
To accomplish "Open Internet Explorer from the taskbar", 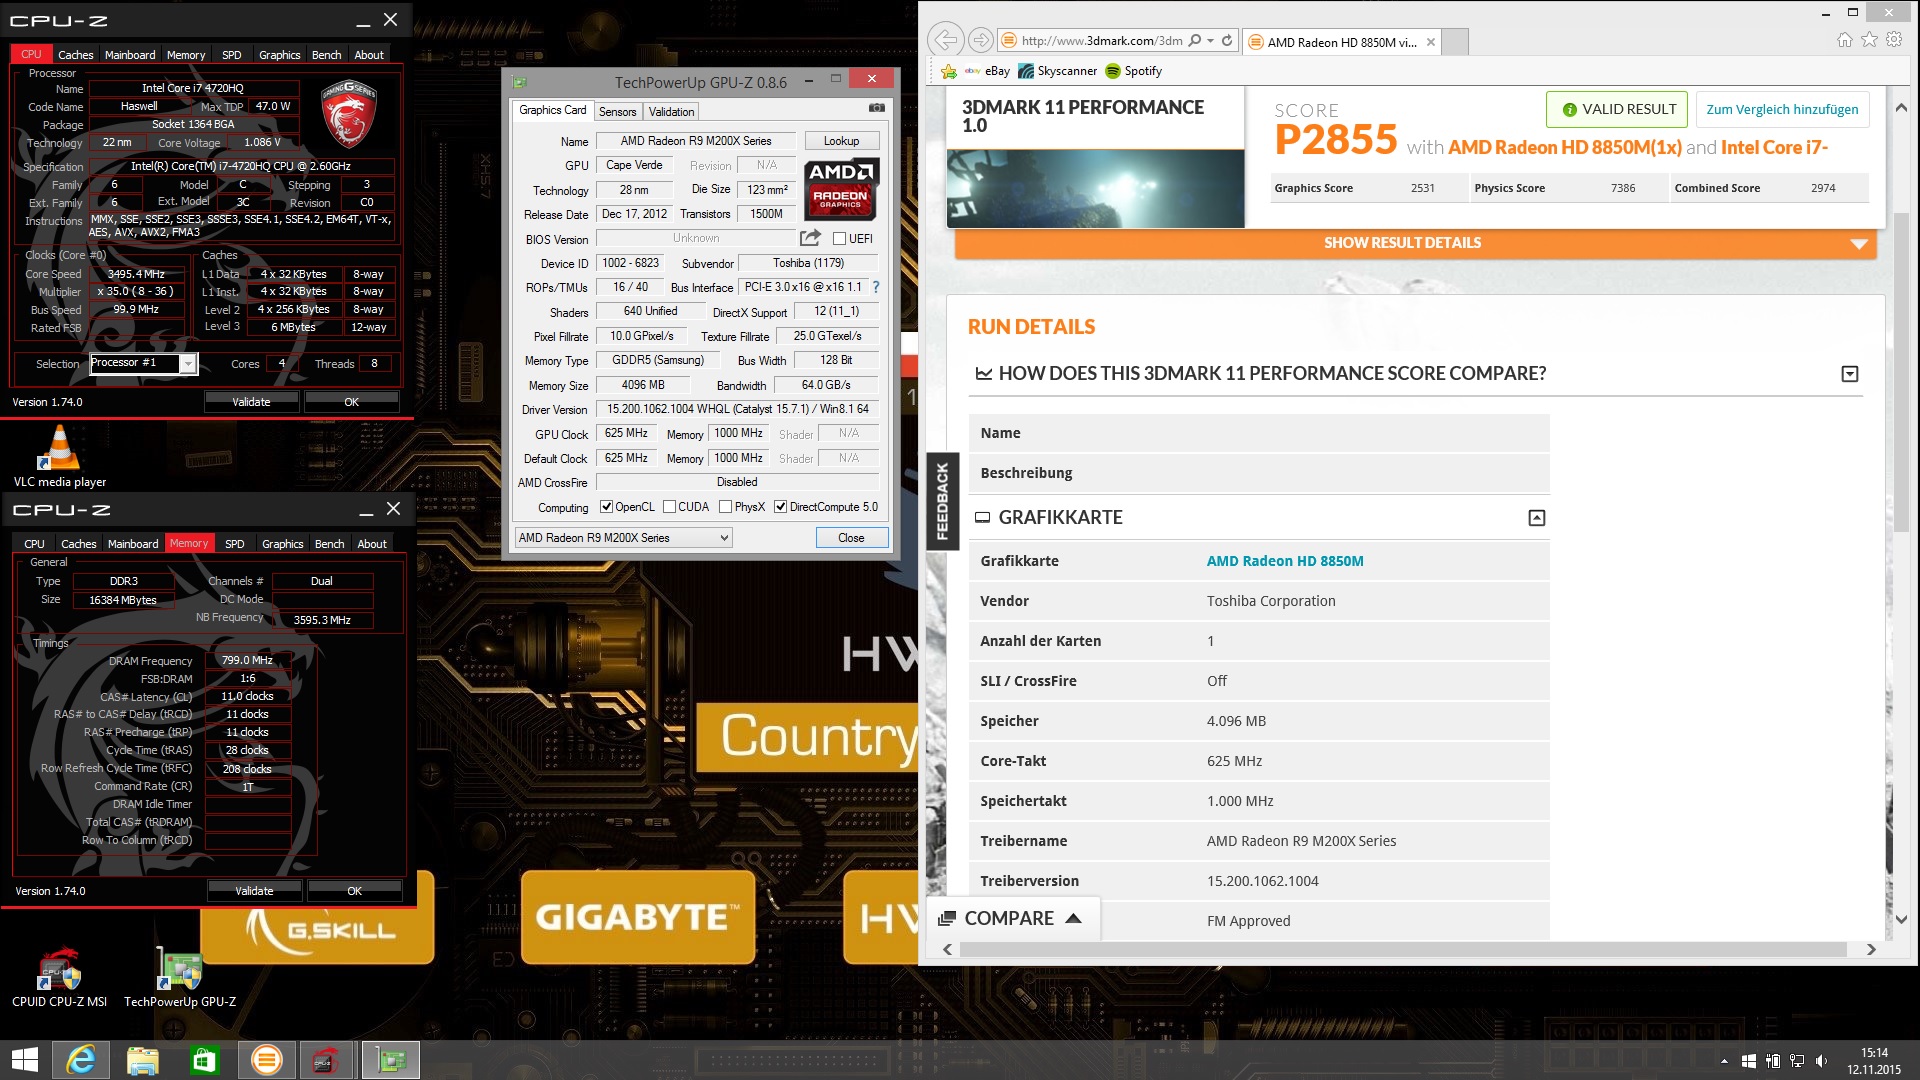I will pyautogui.click(x=81, y=1060).
